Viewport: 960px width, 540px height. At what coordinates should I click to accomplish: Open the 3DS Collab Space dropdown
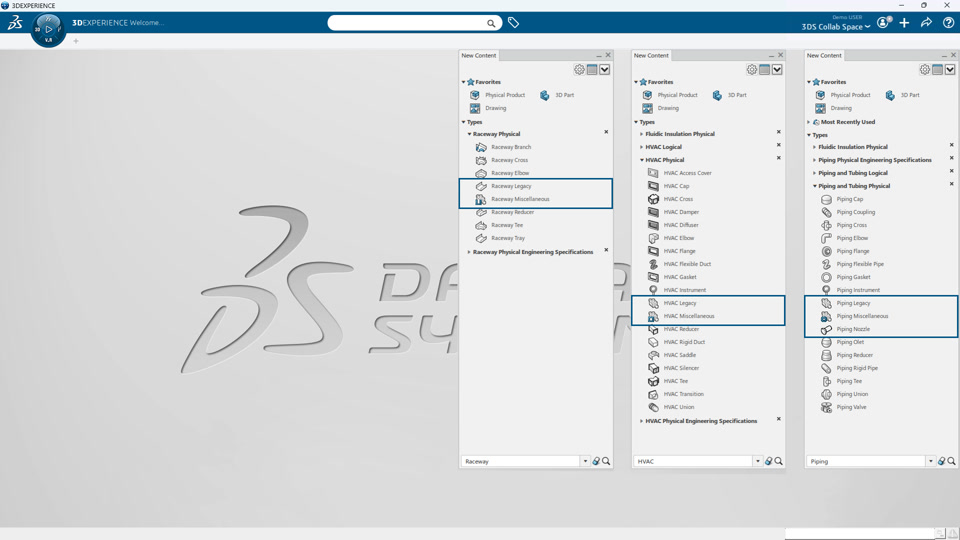coord(836,27)
